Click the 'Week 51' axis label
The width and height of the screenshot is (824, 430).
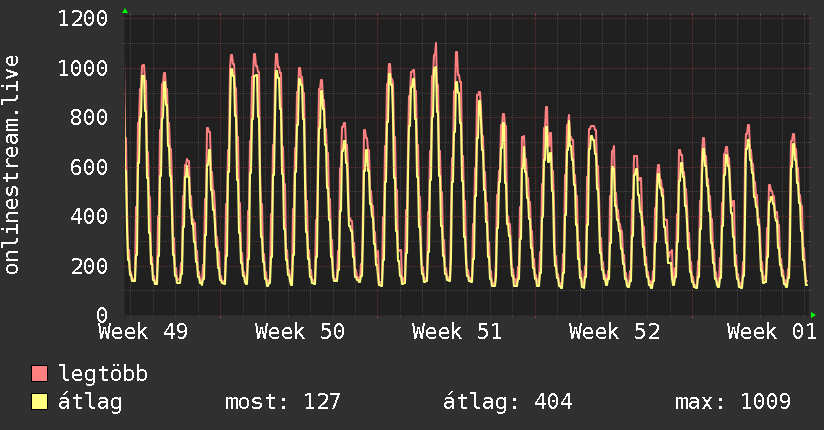(457, 332)
